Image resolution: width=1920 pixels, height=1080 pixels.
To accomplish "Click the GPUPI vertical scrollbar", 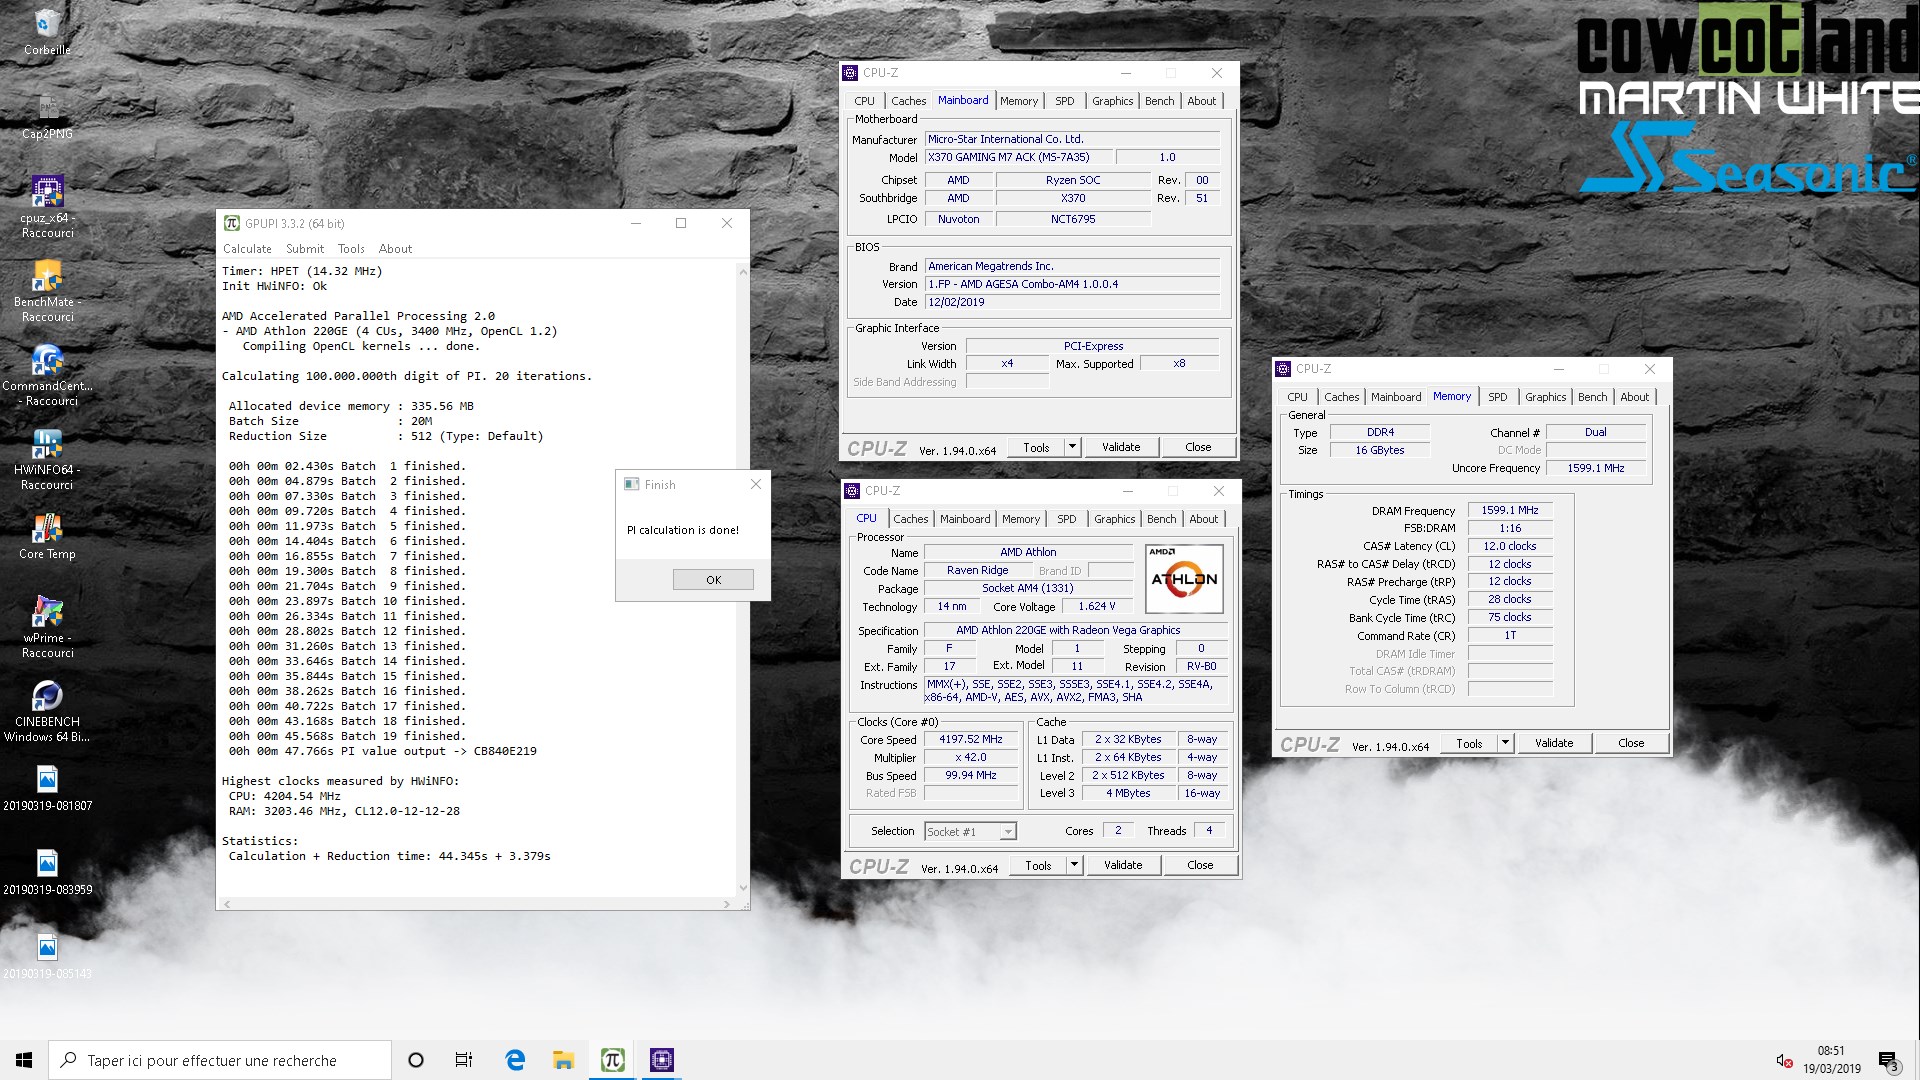I will pyautogui.click(x=742, y=579).
